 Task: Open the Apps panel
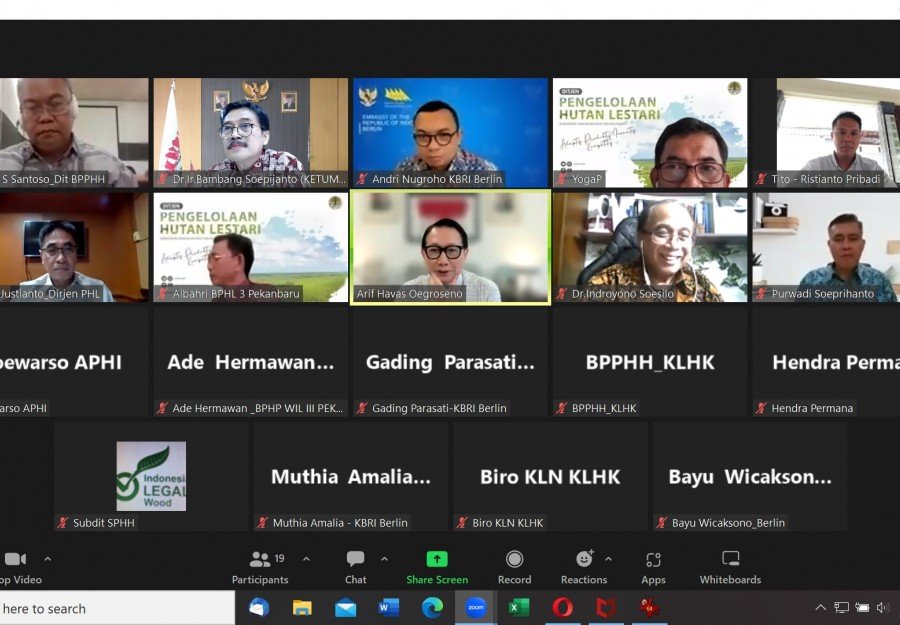[x=653, y=567]
